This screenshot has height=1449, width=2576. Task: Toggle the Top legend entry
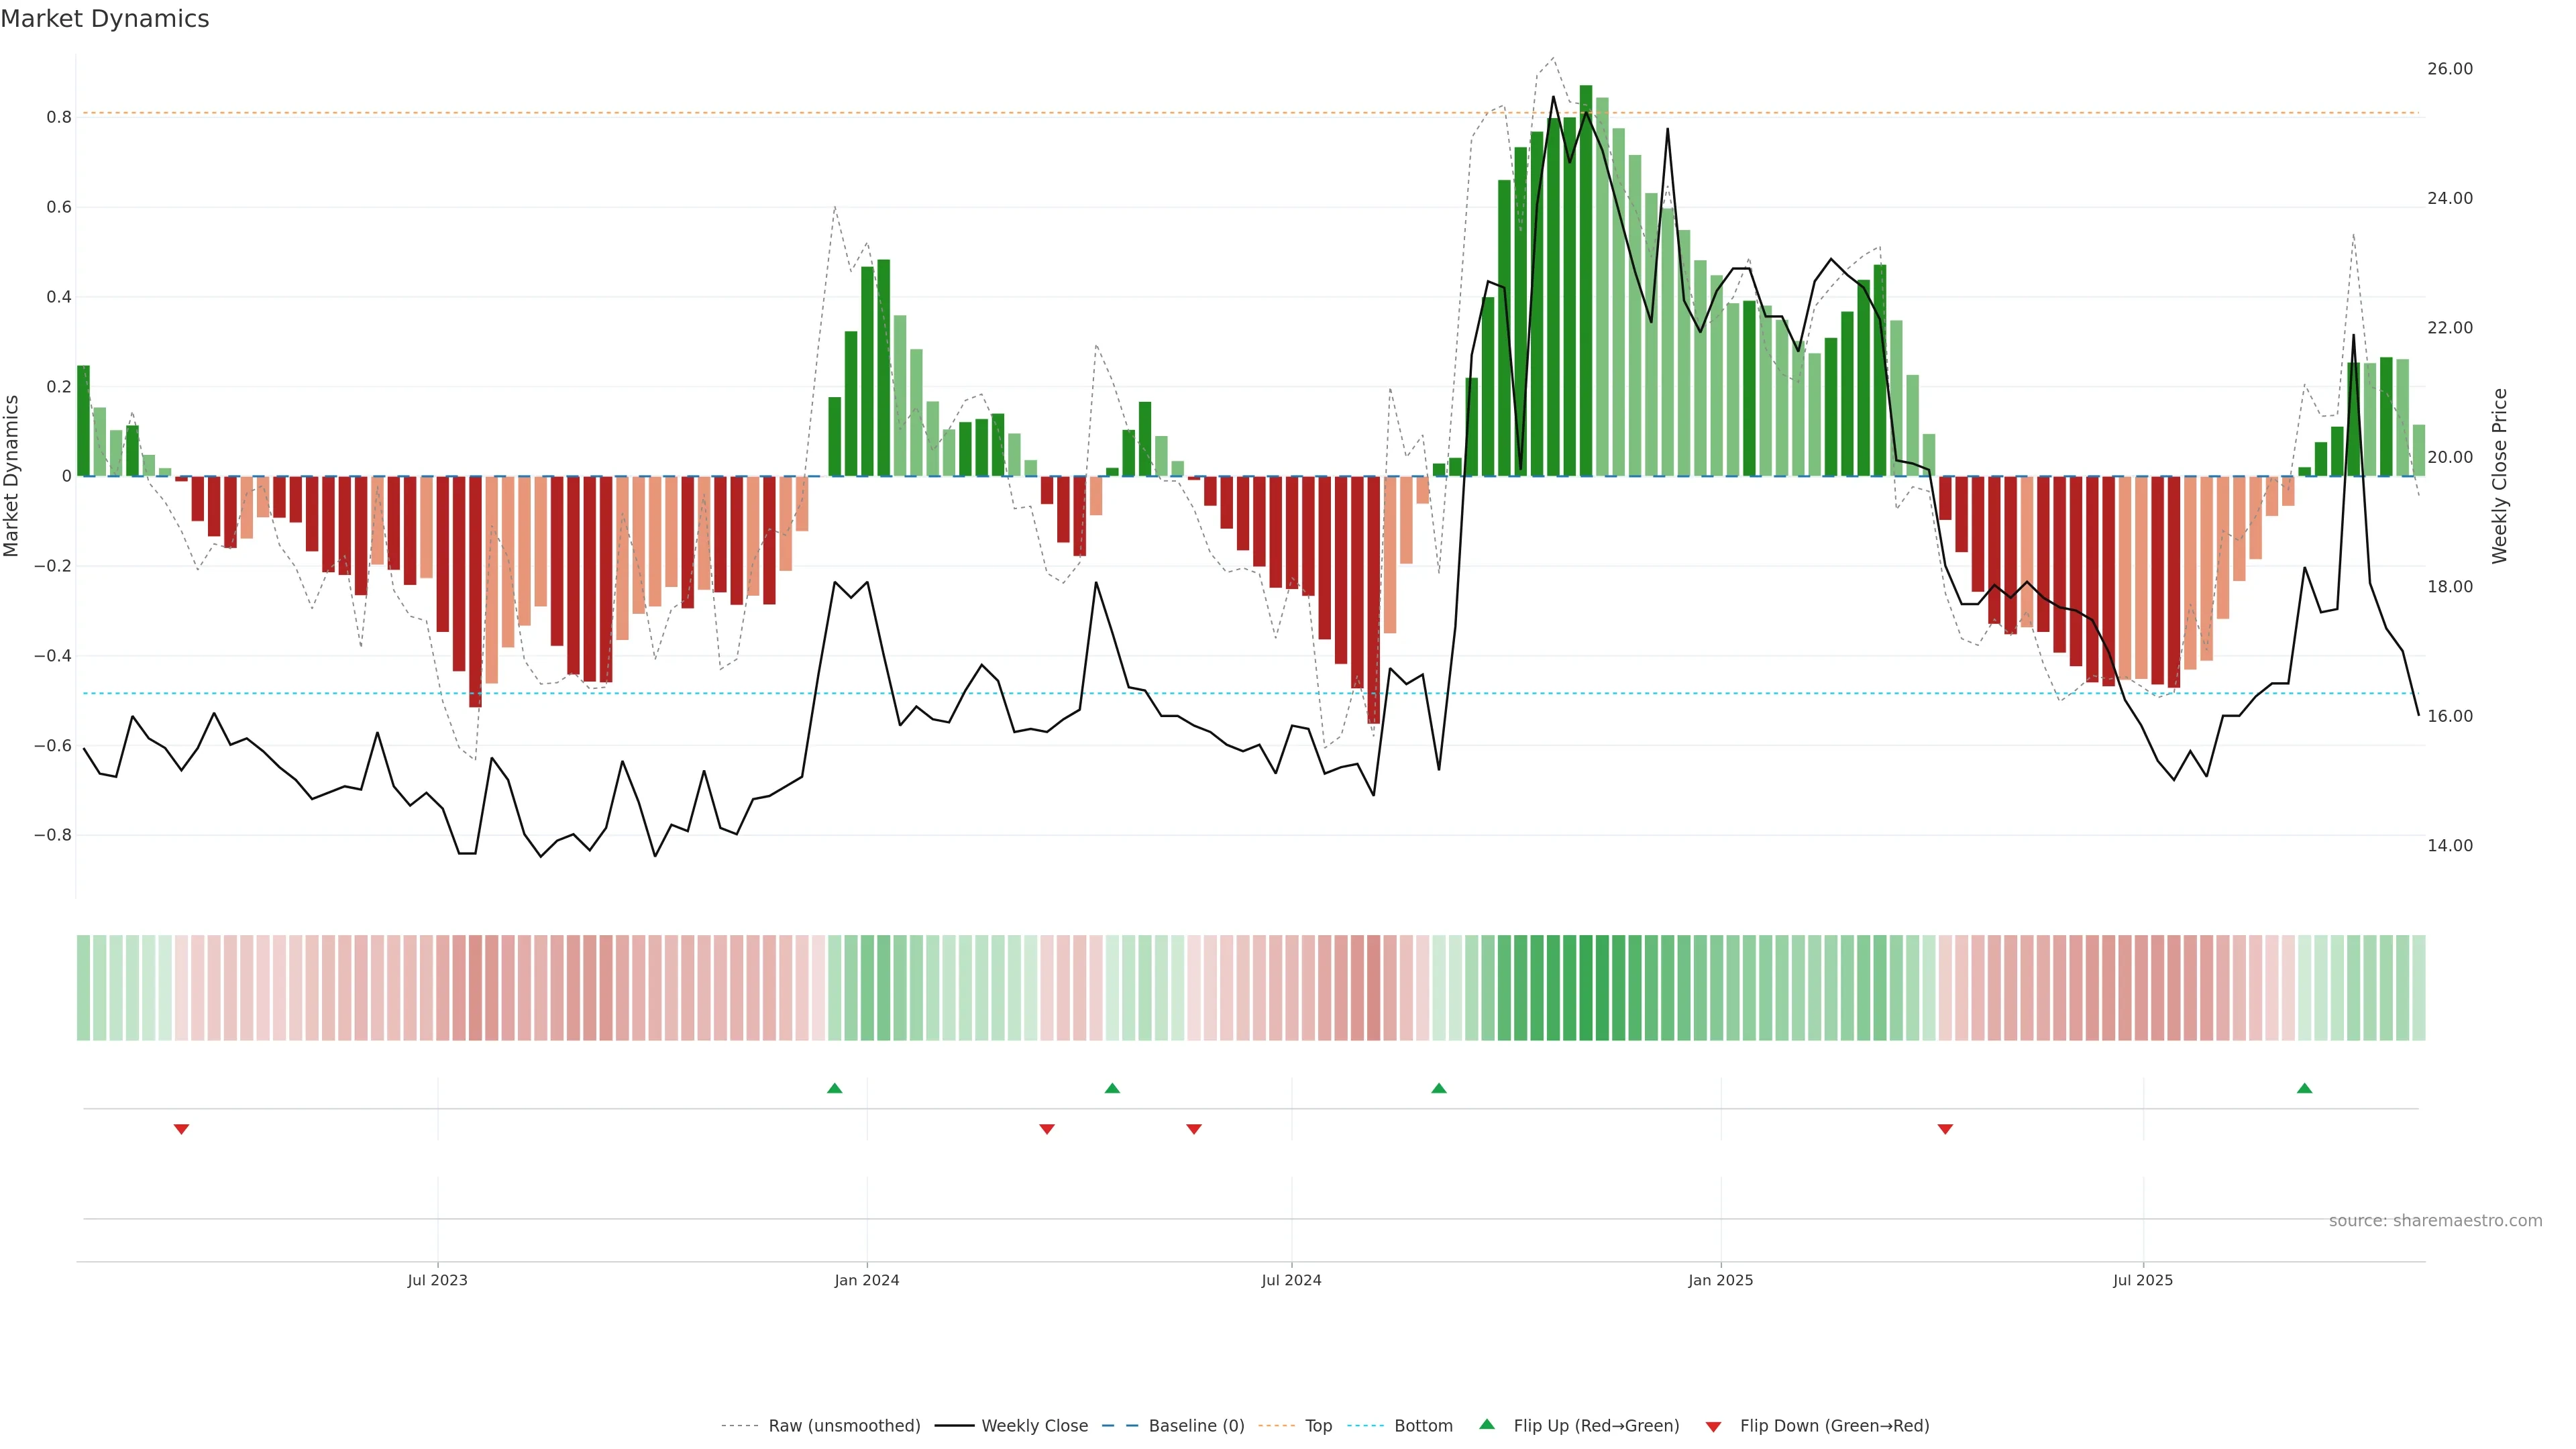point(1318,1426)
